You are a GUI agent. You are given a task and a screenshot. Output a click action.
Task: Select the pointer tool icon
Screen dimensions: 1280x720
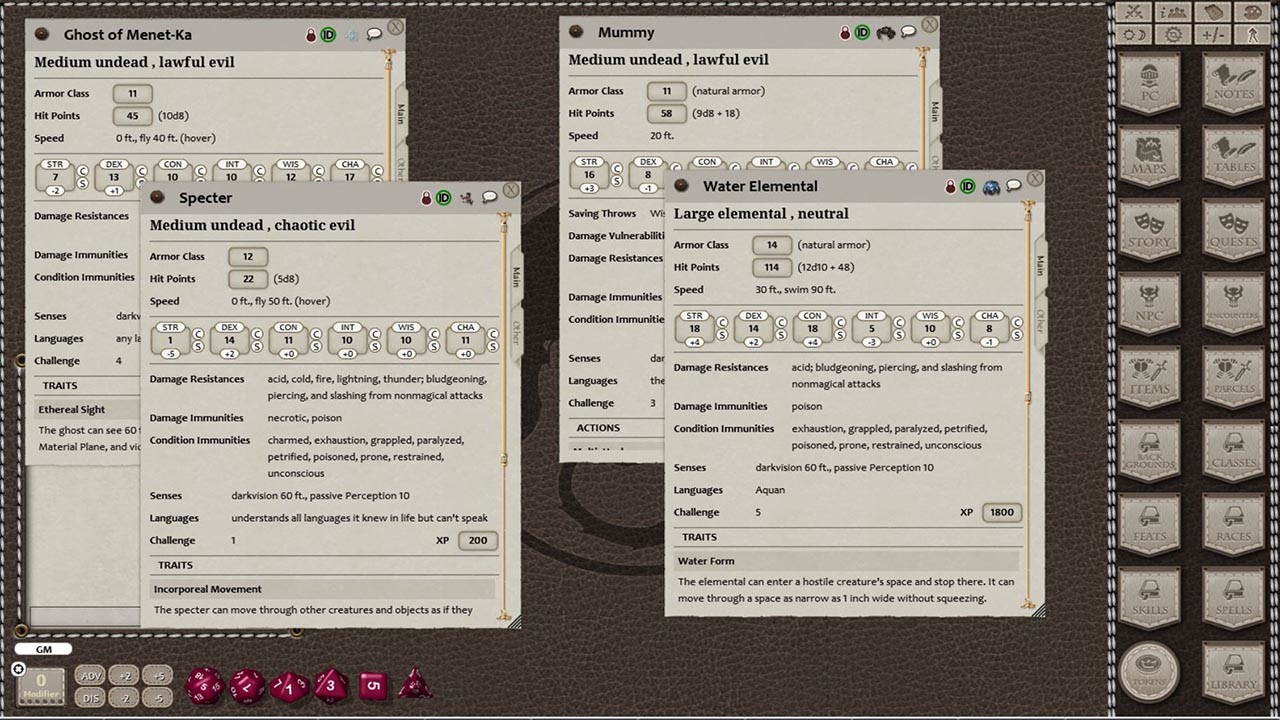[1252, 33]
